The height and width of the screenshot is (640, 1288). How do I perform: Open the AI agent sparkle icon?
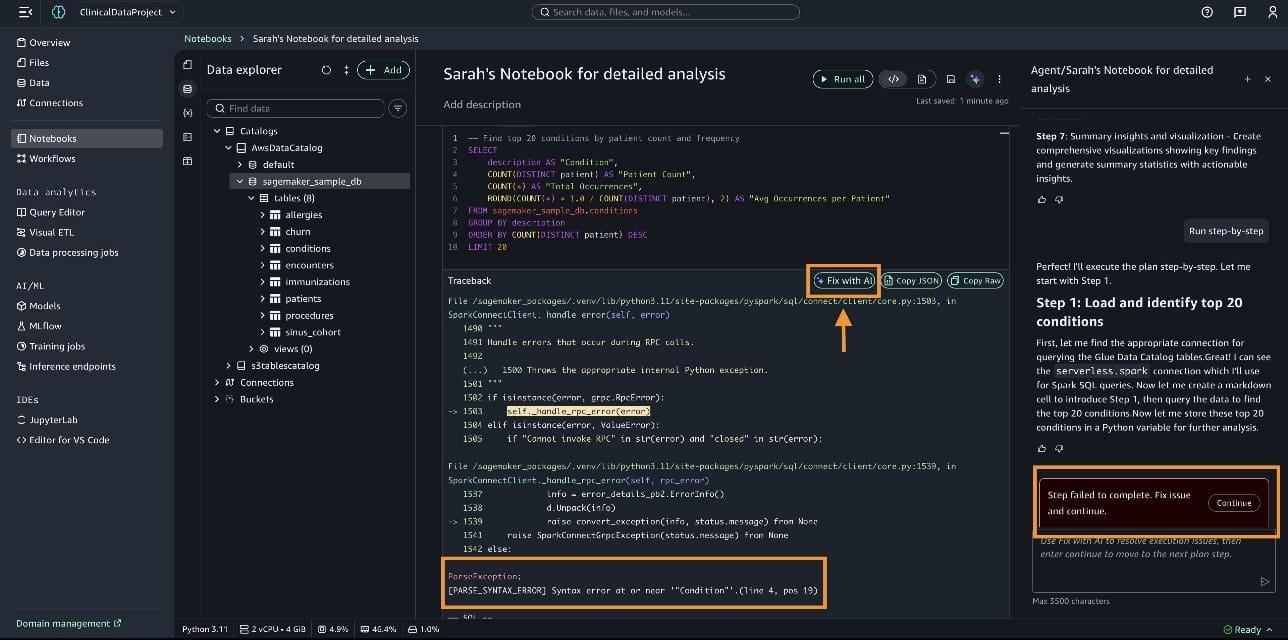(975, 79)
